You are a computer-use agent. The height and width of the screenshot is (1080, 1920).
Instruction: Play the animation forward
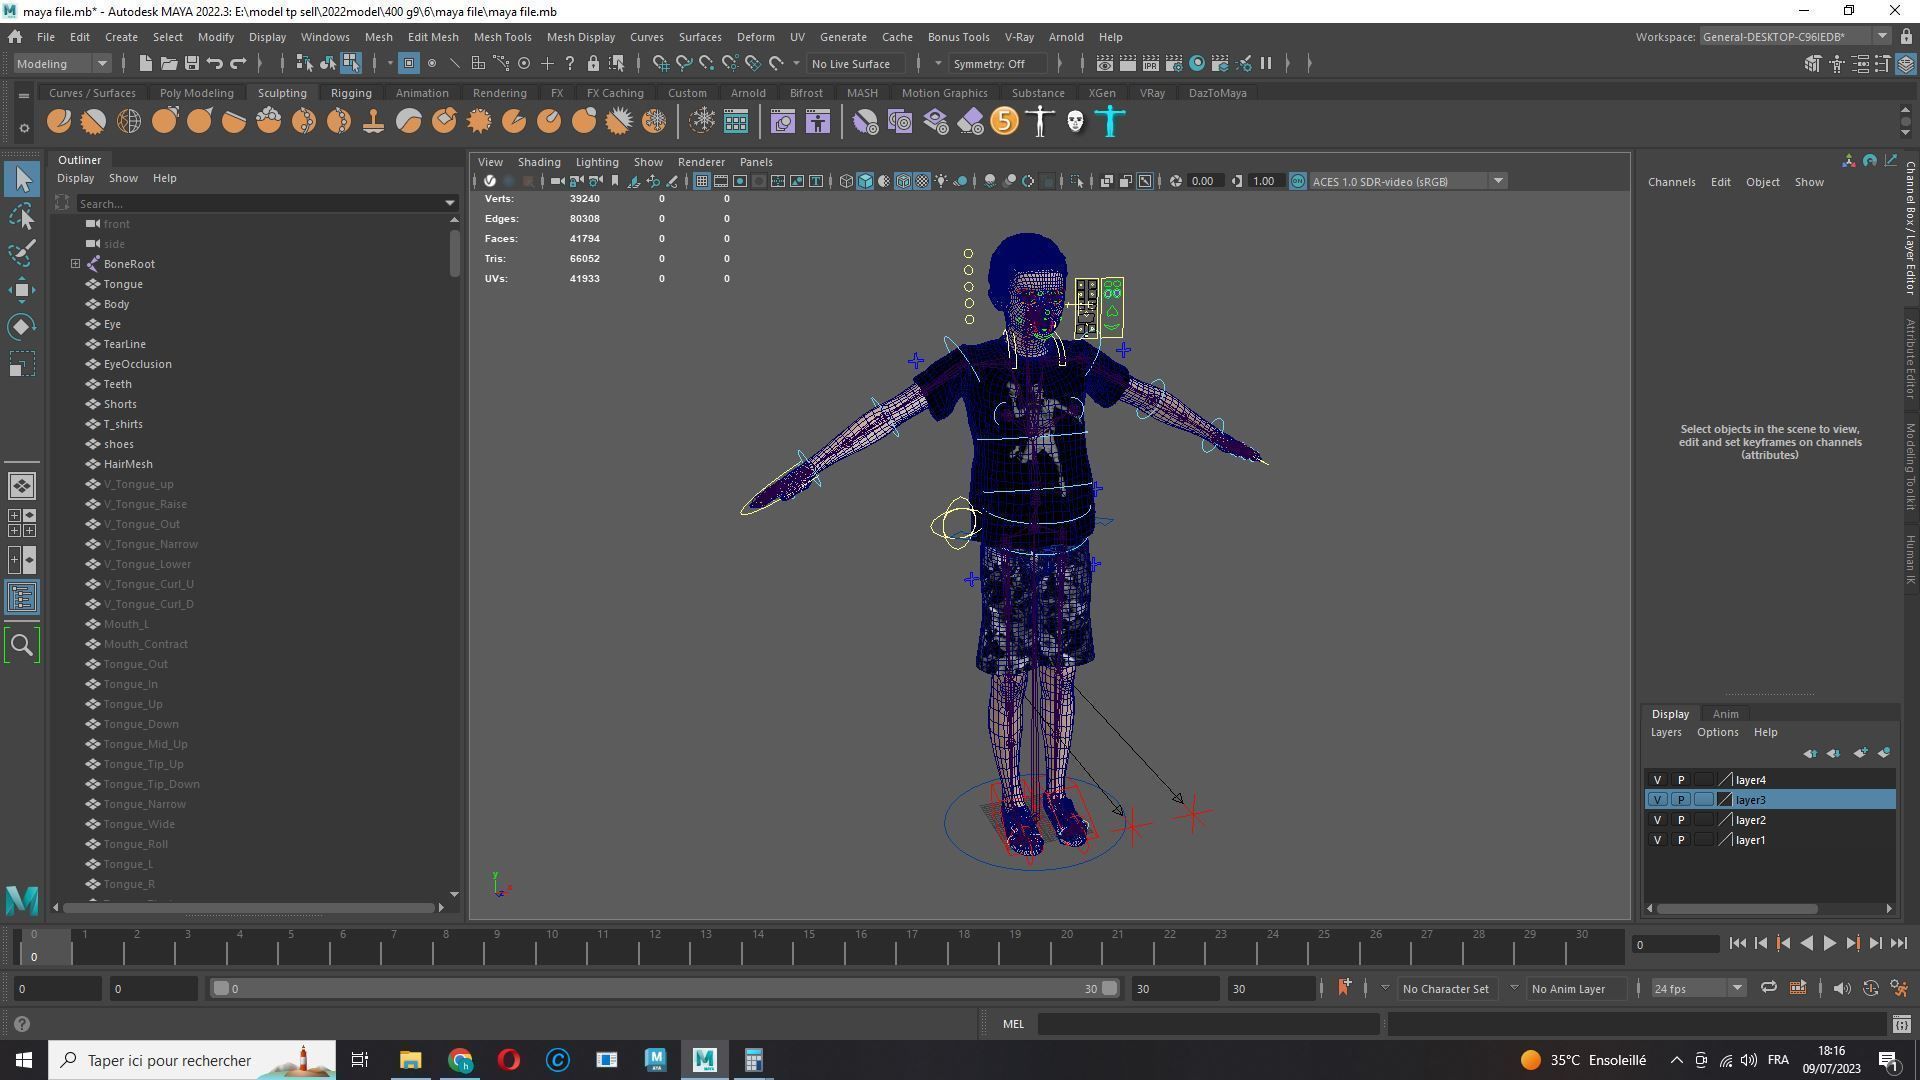[1829, 943]
